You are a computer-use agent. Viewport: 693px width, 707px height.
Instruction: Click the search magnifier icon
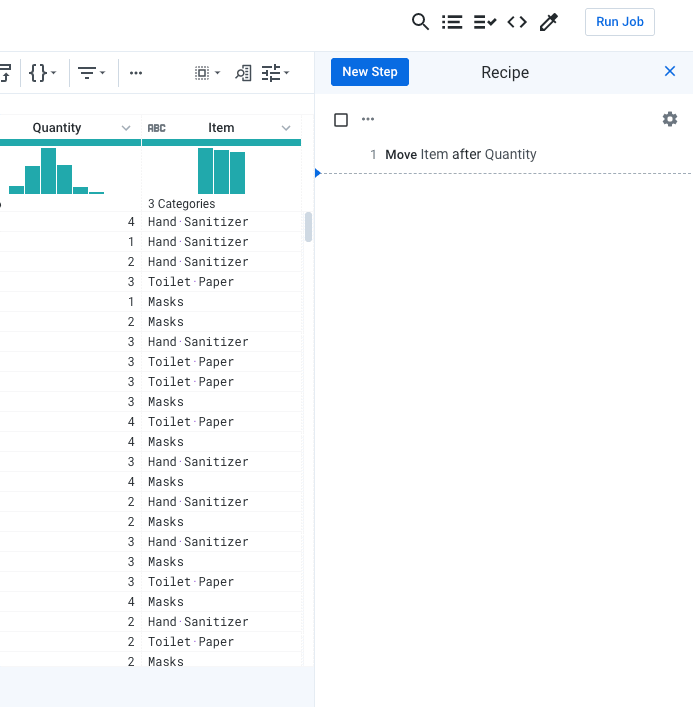pos(421,22)
